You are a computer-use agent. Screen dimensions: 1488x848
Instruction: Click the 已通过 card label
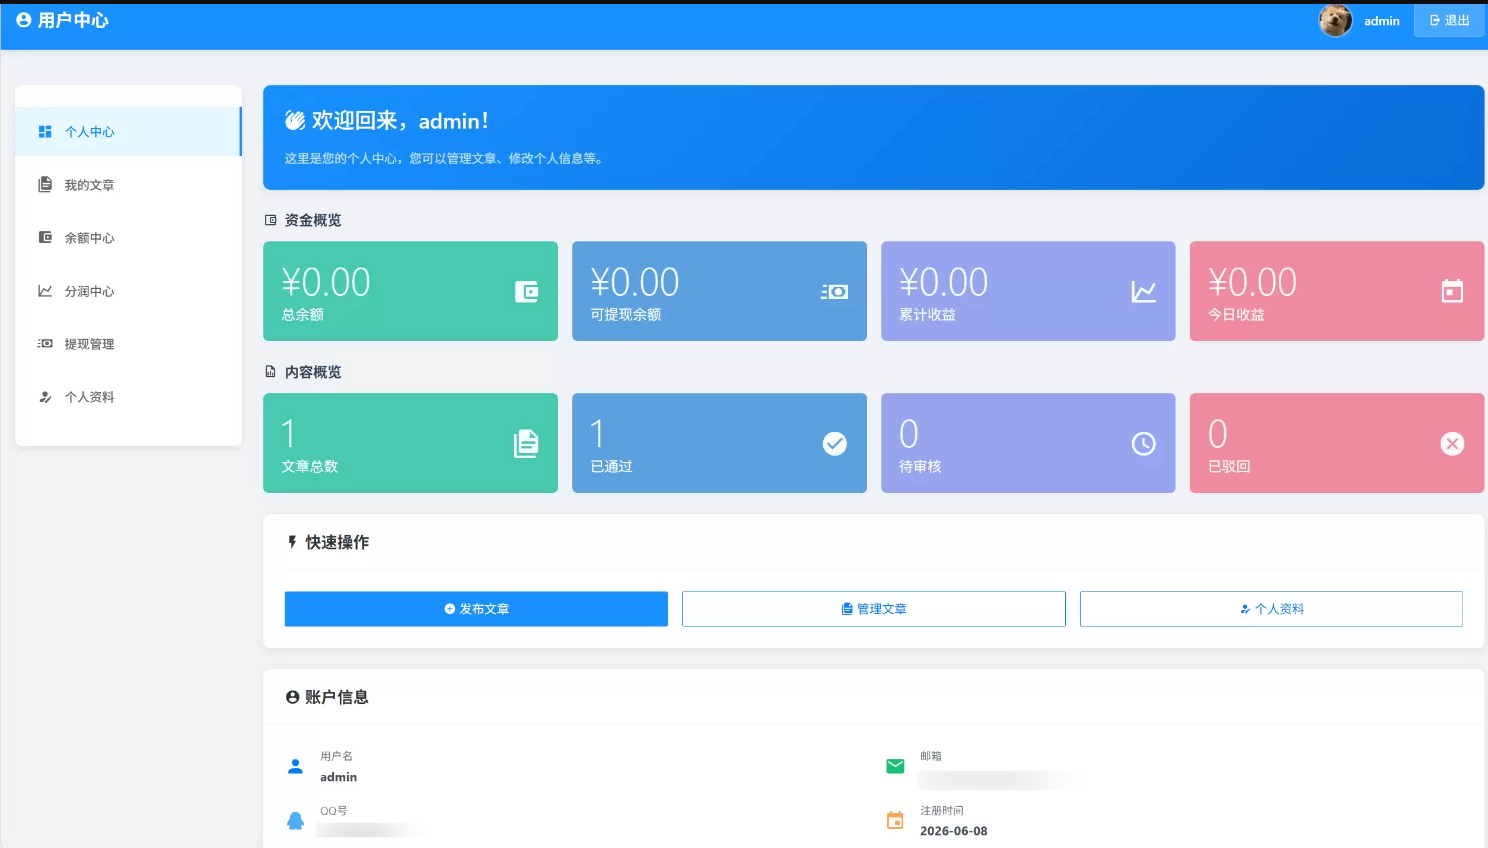[611, 467]
